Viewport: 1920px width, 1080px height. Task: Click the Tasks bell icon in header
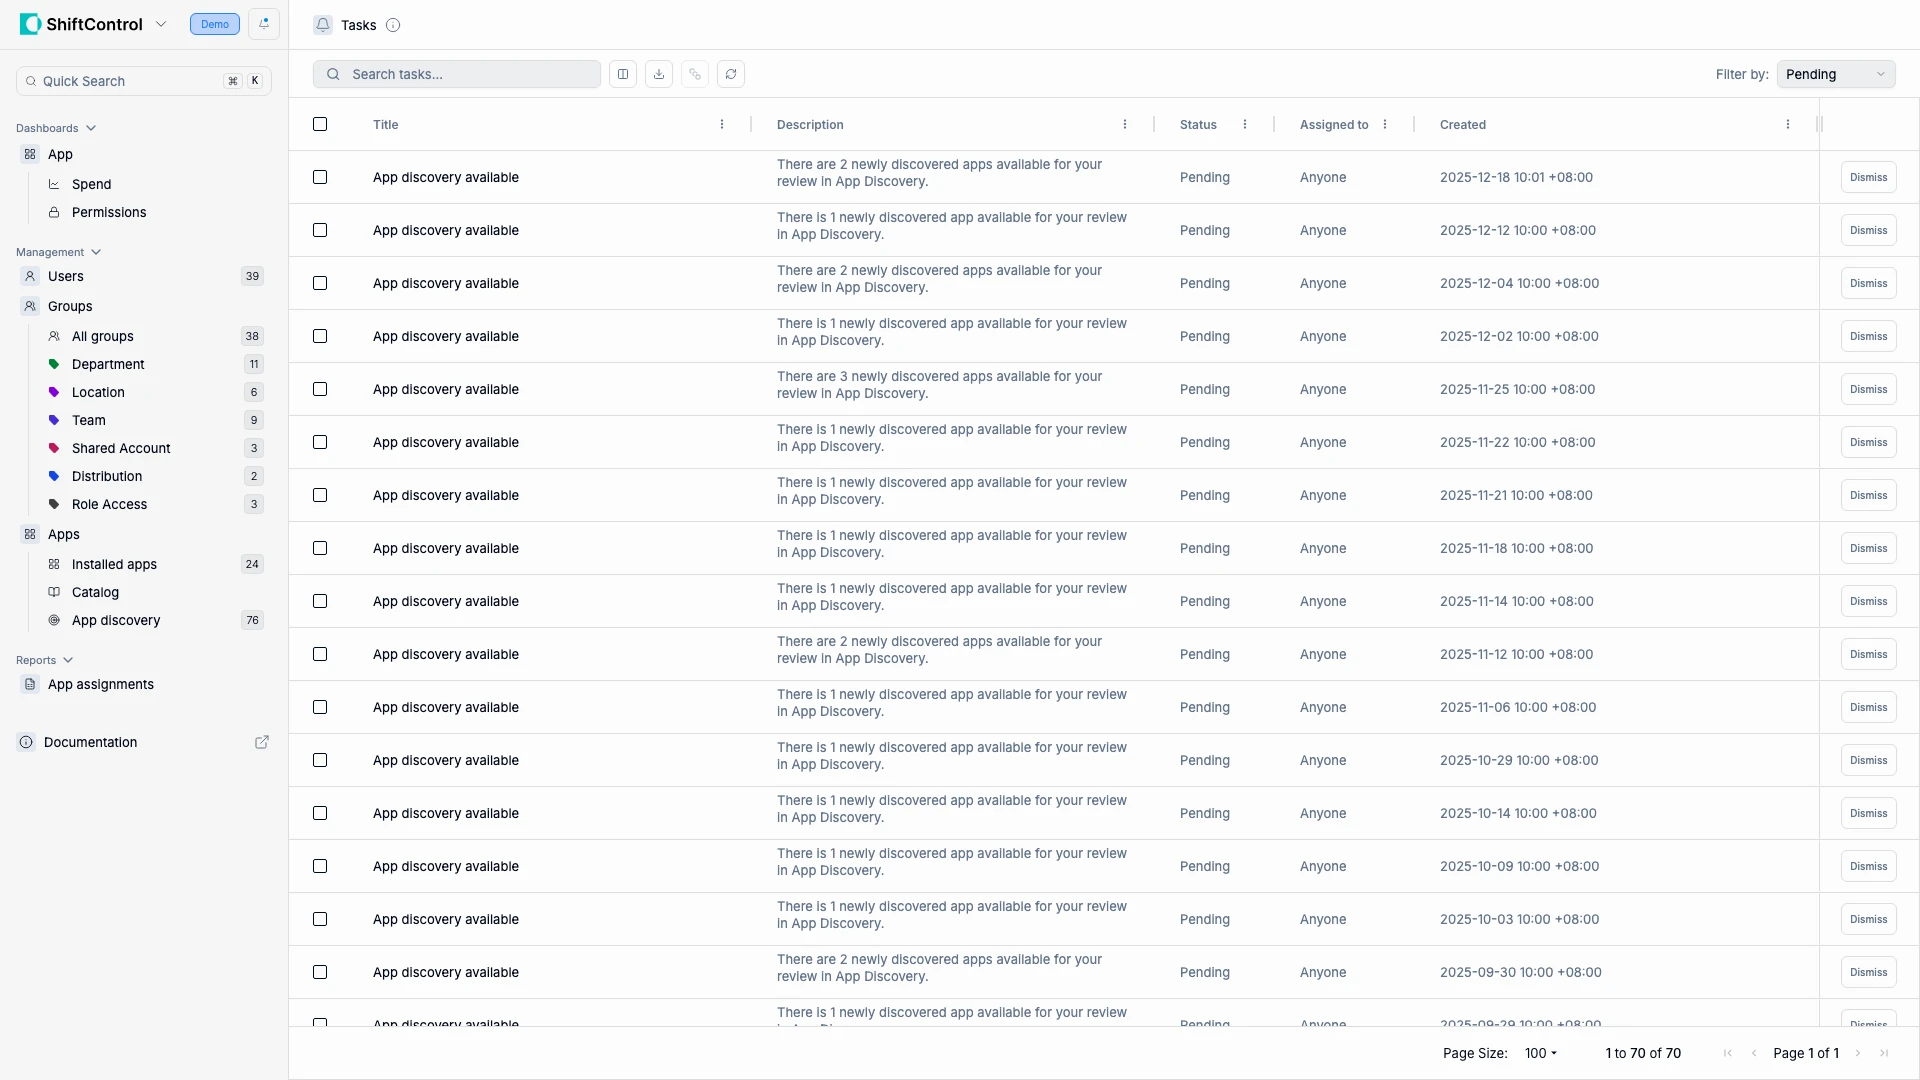(323, 25)
